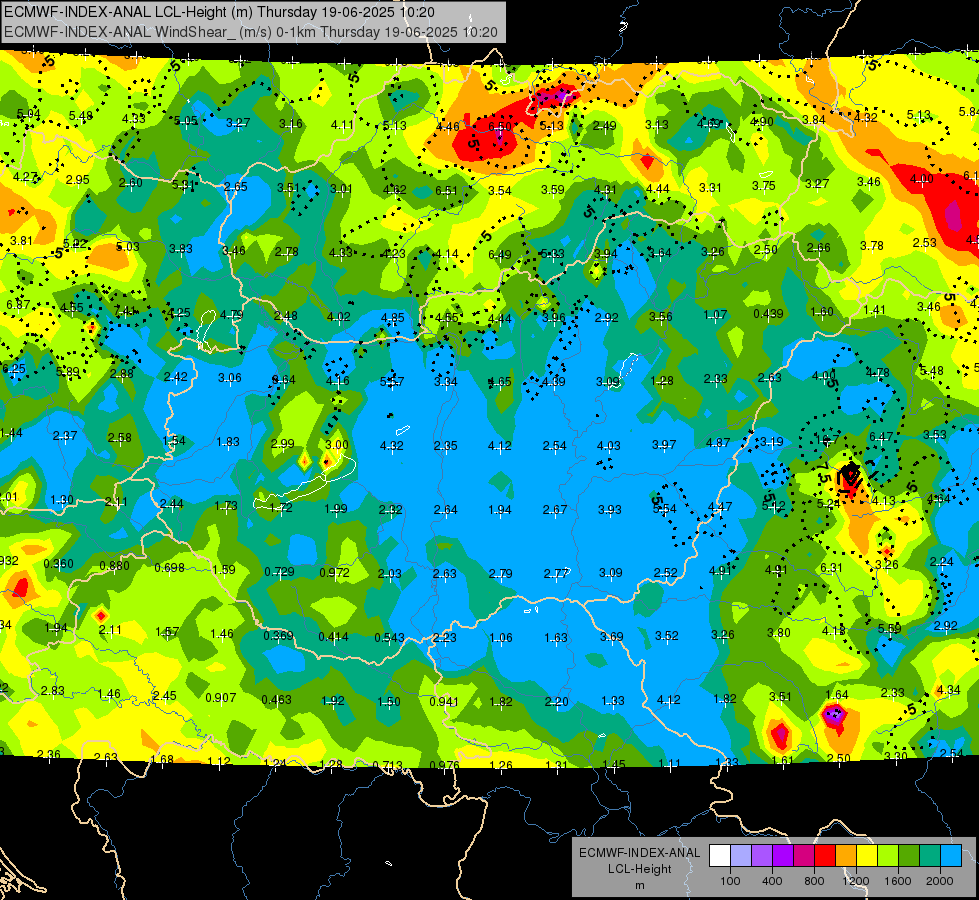The width and height of the screenshot is (979, 900).
Task: Click the wind shear value 0.880
Action: pos(114,566)
